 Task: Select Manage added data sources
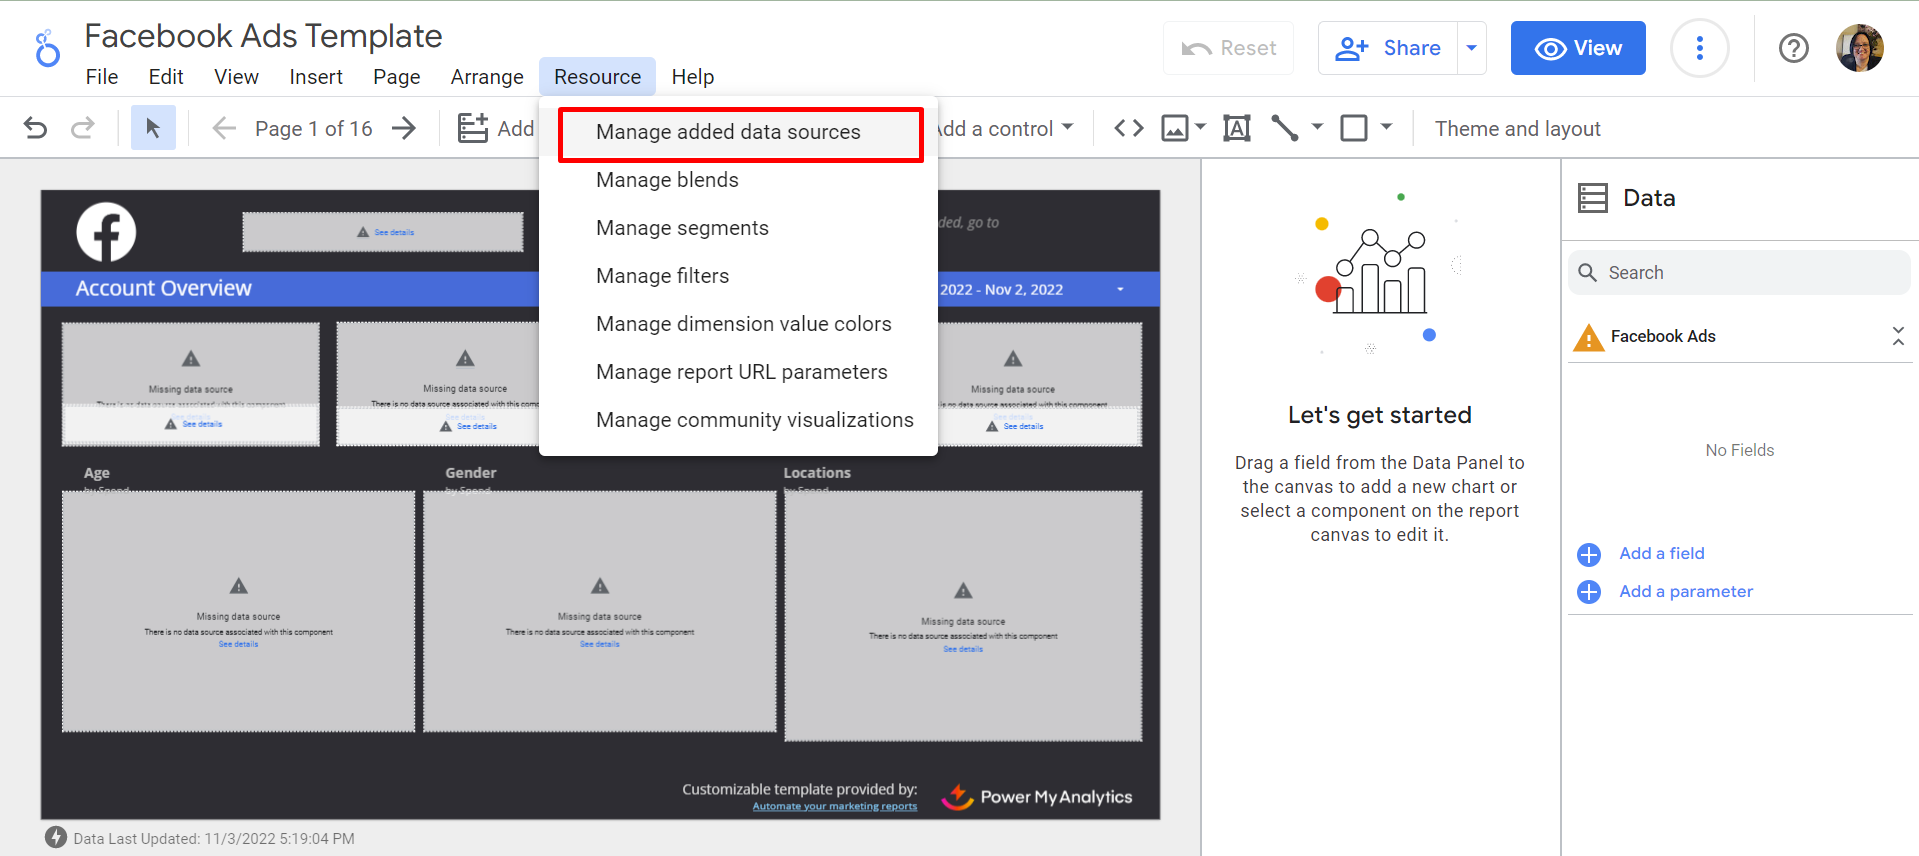point(728,132)
